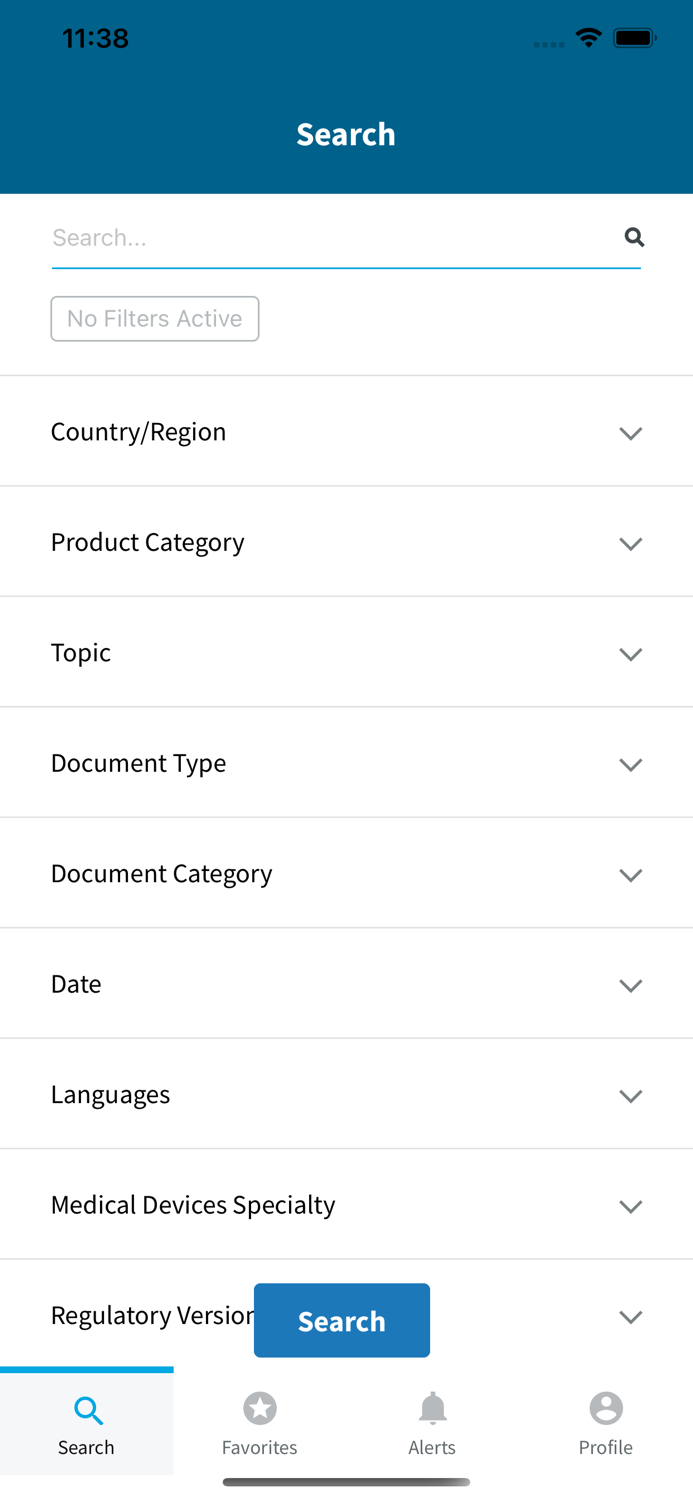This screenshot has width=693, height=1500.
Task: Tap the No Filters Active chip
Action: (x=155, y=318)
